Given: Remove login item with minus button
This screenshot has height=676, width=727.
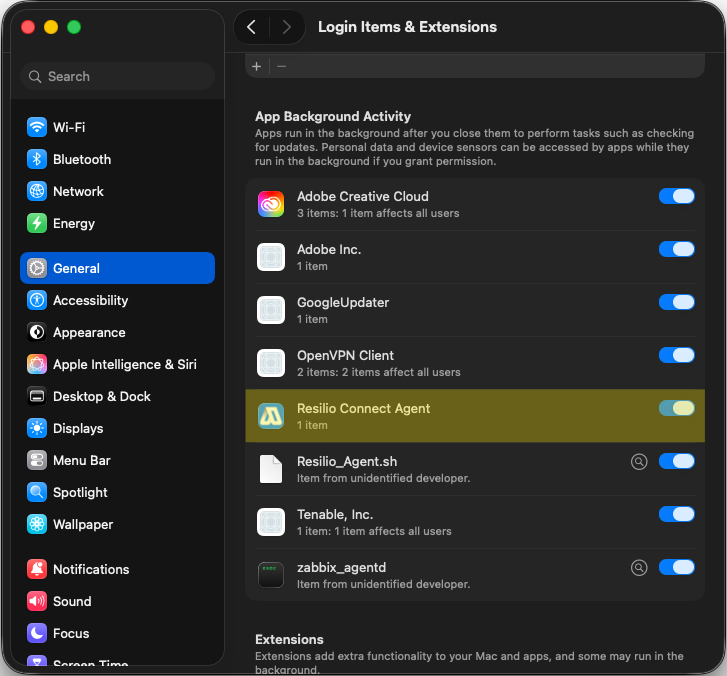Looking at the screenshot, I should [x=281, y=66].
